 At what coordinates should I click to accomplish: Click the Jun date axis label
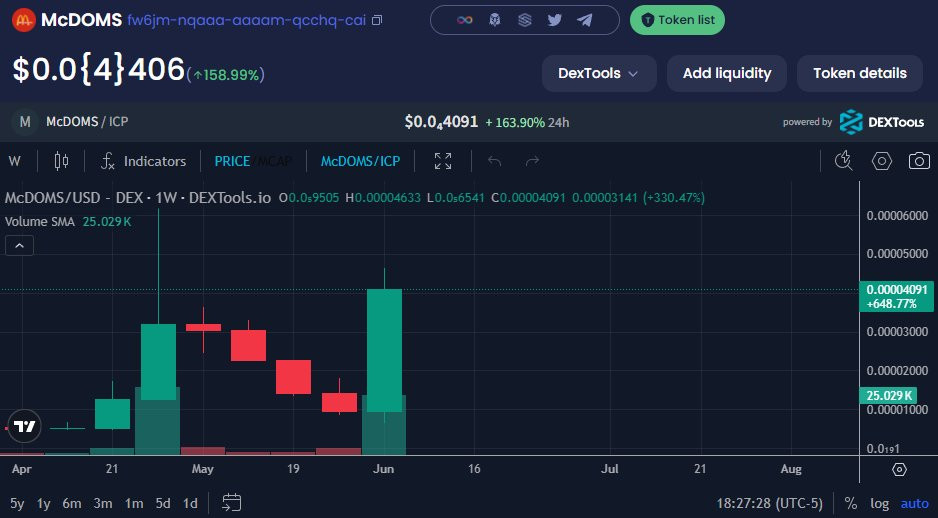(383, 469)
